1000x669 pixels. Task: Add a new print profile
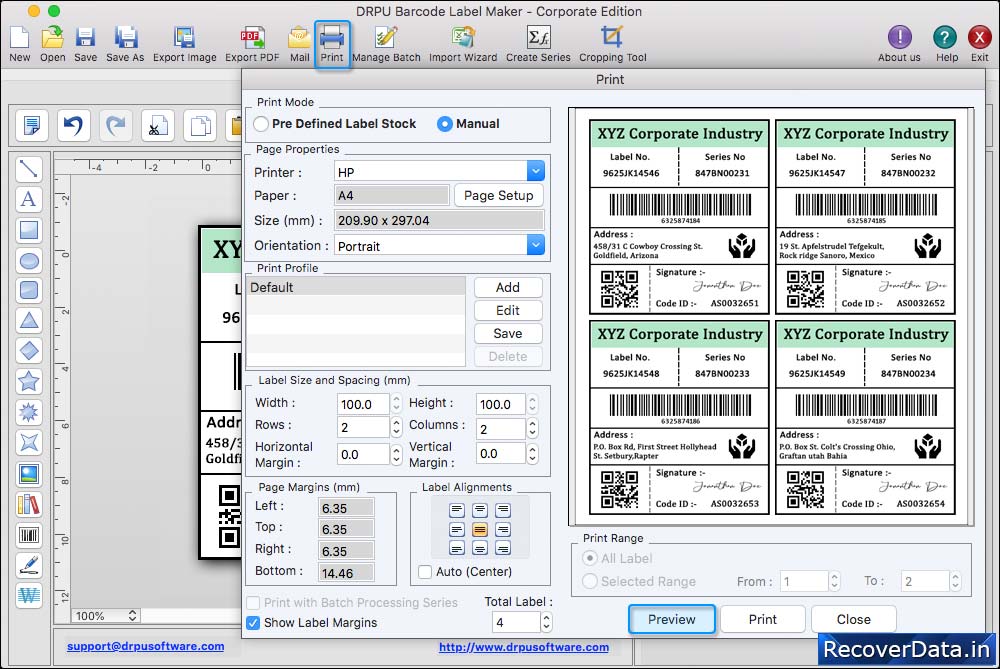click(x=508, y=287)
